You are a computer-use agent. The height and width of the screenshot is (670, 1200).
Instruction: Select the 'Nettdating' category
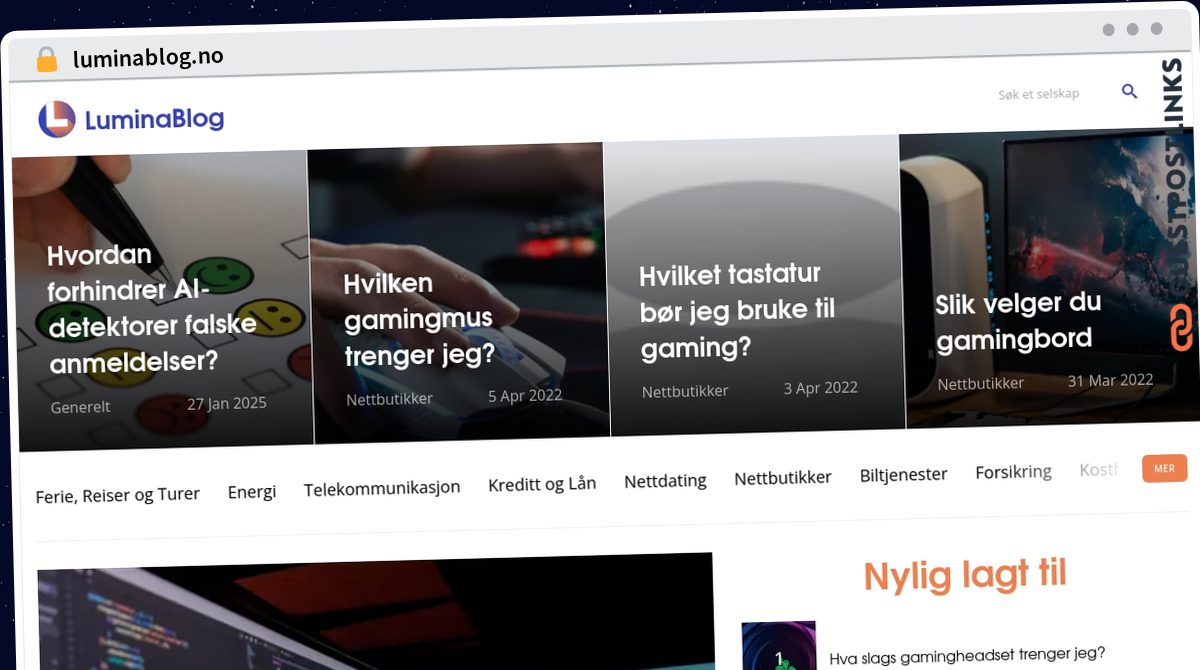(665, 481)
